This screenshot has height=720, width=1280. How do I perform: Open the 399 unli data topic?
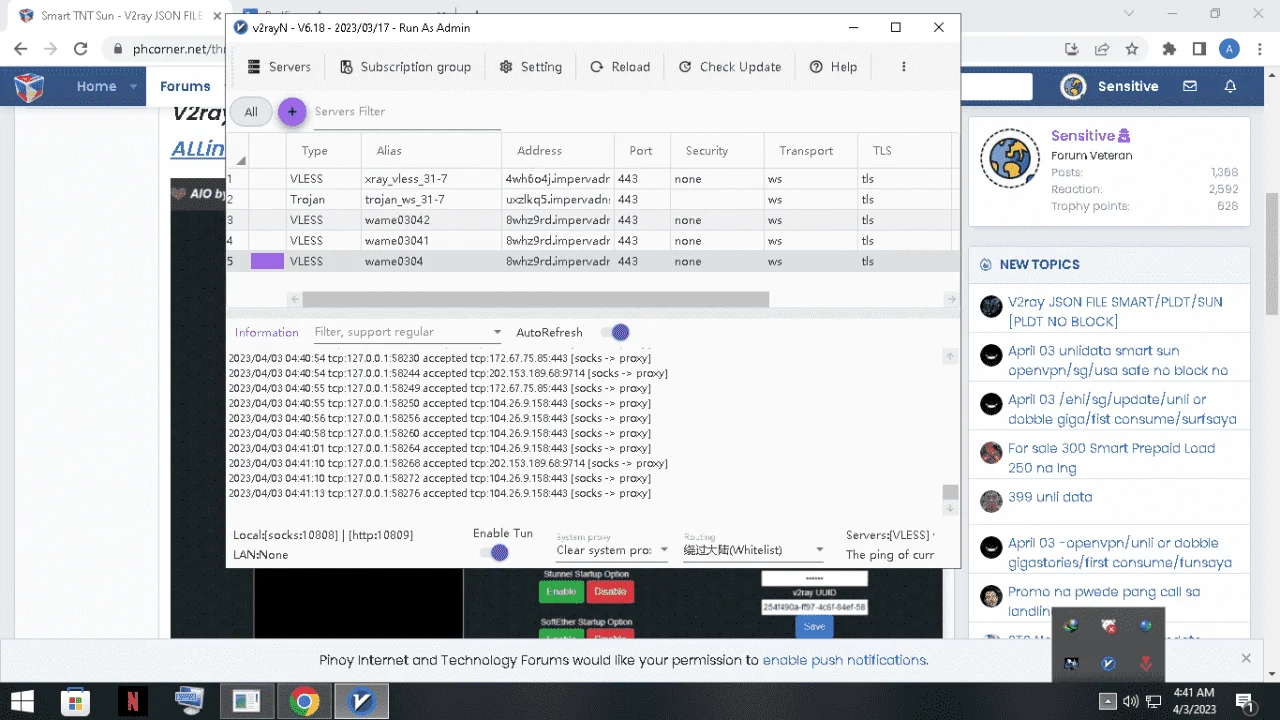pos(1050,497)
